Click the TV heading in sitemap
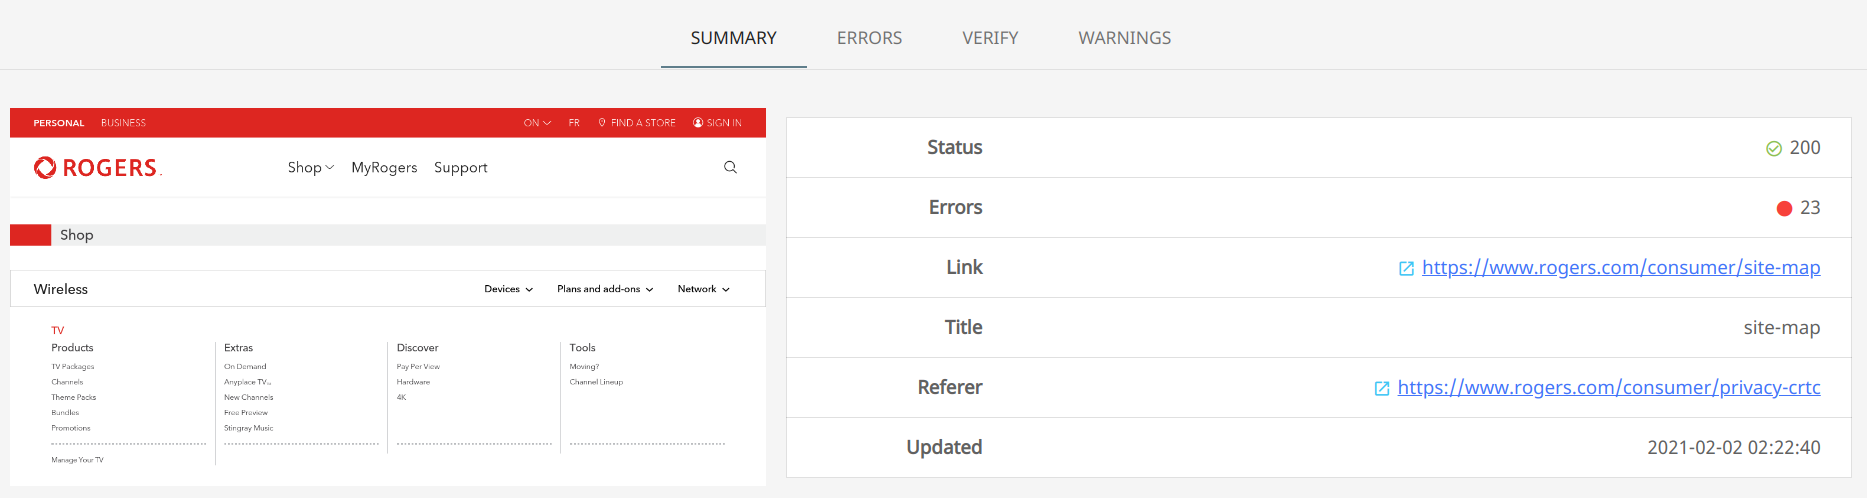 [x=58, y=330]
